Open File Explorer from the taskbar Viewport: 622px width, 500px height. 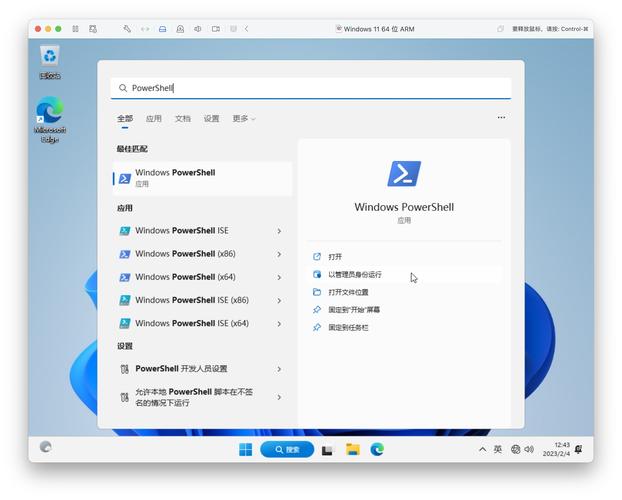pos(353,450)
